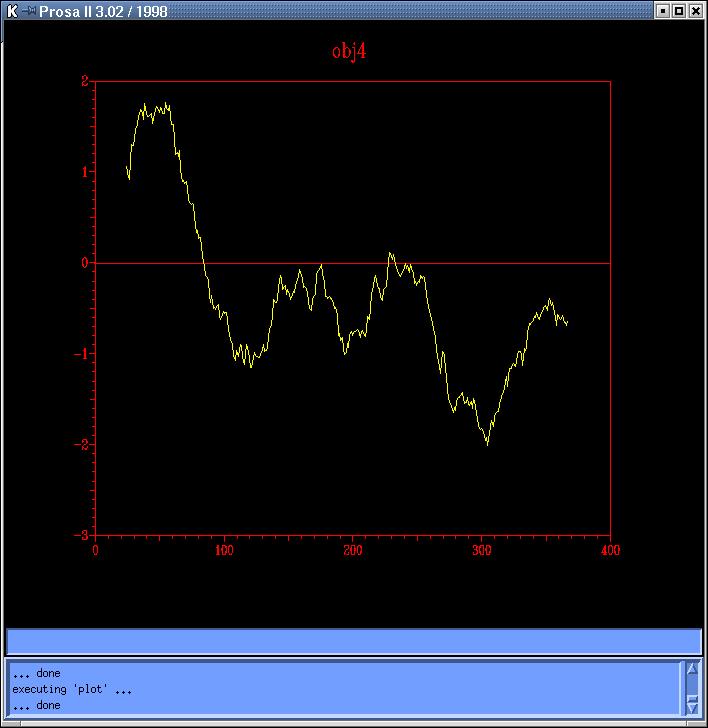Minimize the Prosa II window
This screenshot has height=728, width=708.
pos(662,11)
